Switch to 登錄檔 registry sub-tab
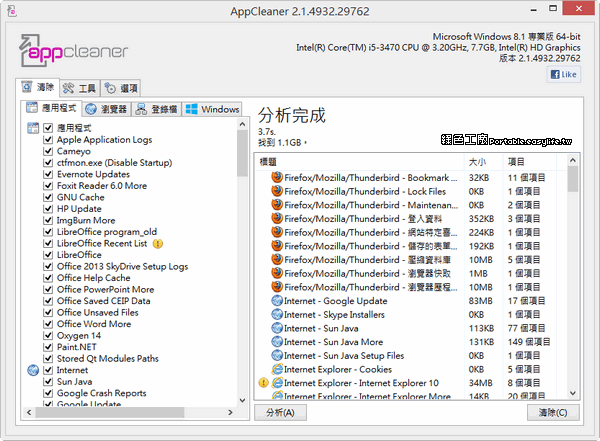 pyautogui.click(x=157, y=109)
